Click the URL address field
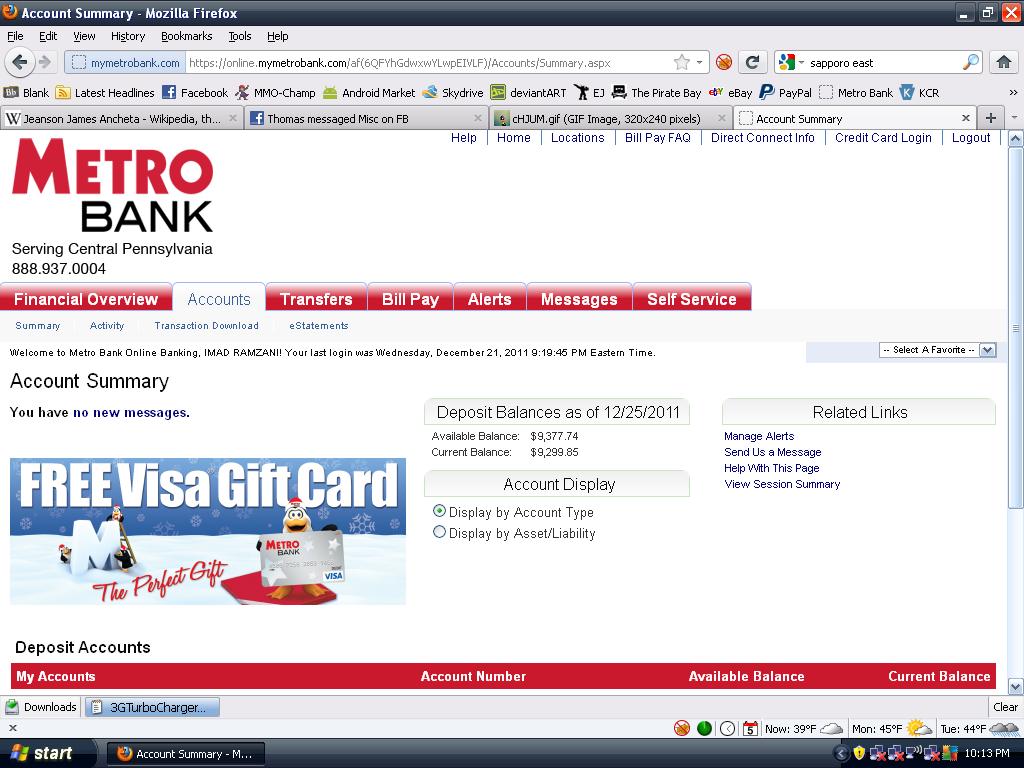This screenshot has height=768, width=1024. pos(430,63)
